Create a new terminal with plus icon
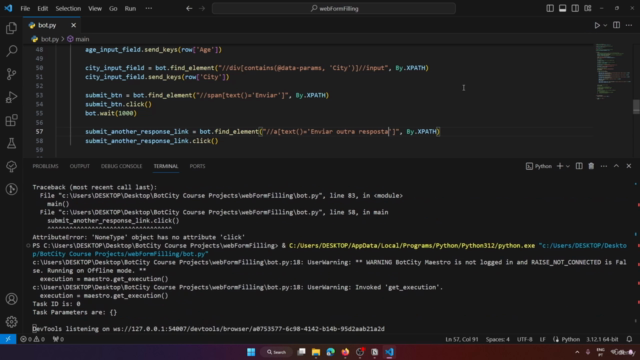The height and width of the screenshot is (360, 640). pyautogui.click(x=560, y=166)
